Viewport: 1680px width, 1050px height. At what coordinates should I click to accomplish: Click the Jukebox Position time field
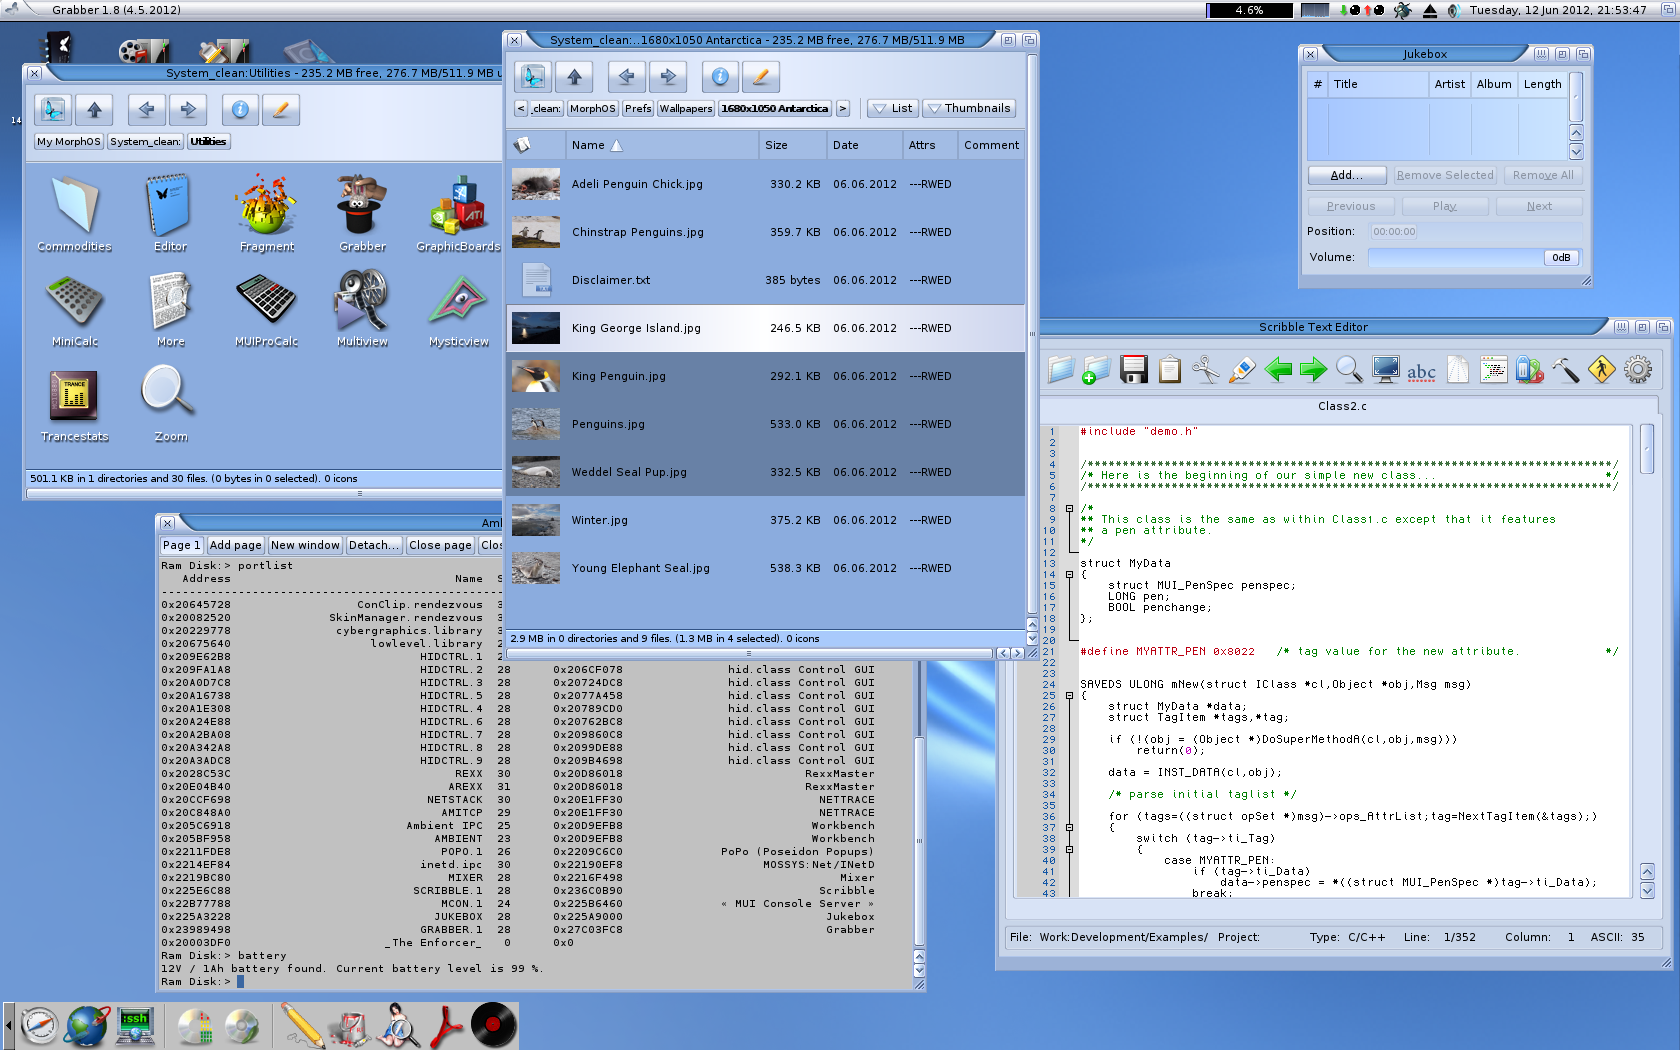click(1394, 232)
